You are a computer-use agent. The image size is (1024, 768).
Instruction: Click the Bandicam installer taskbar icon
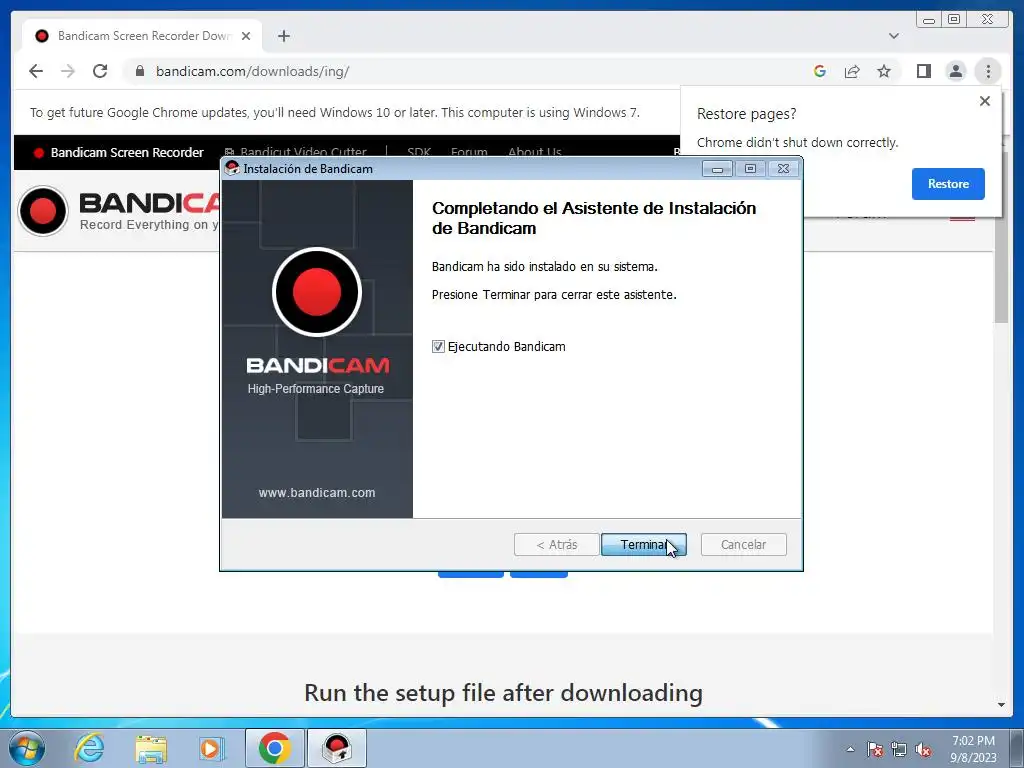pos(337,748)
